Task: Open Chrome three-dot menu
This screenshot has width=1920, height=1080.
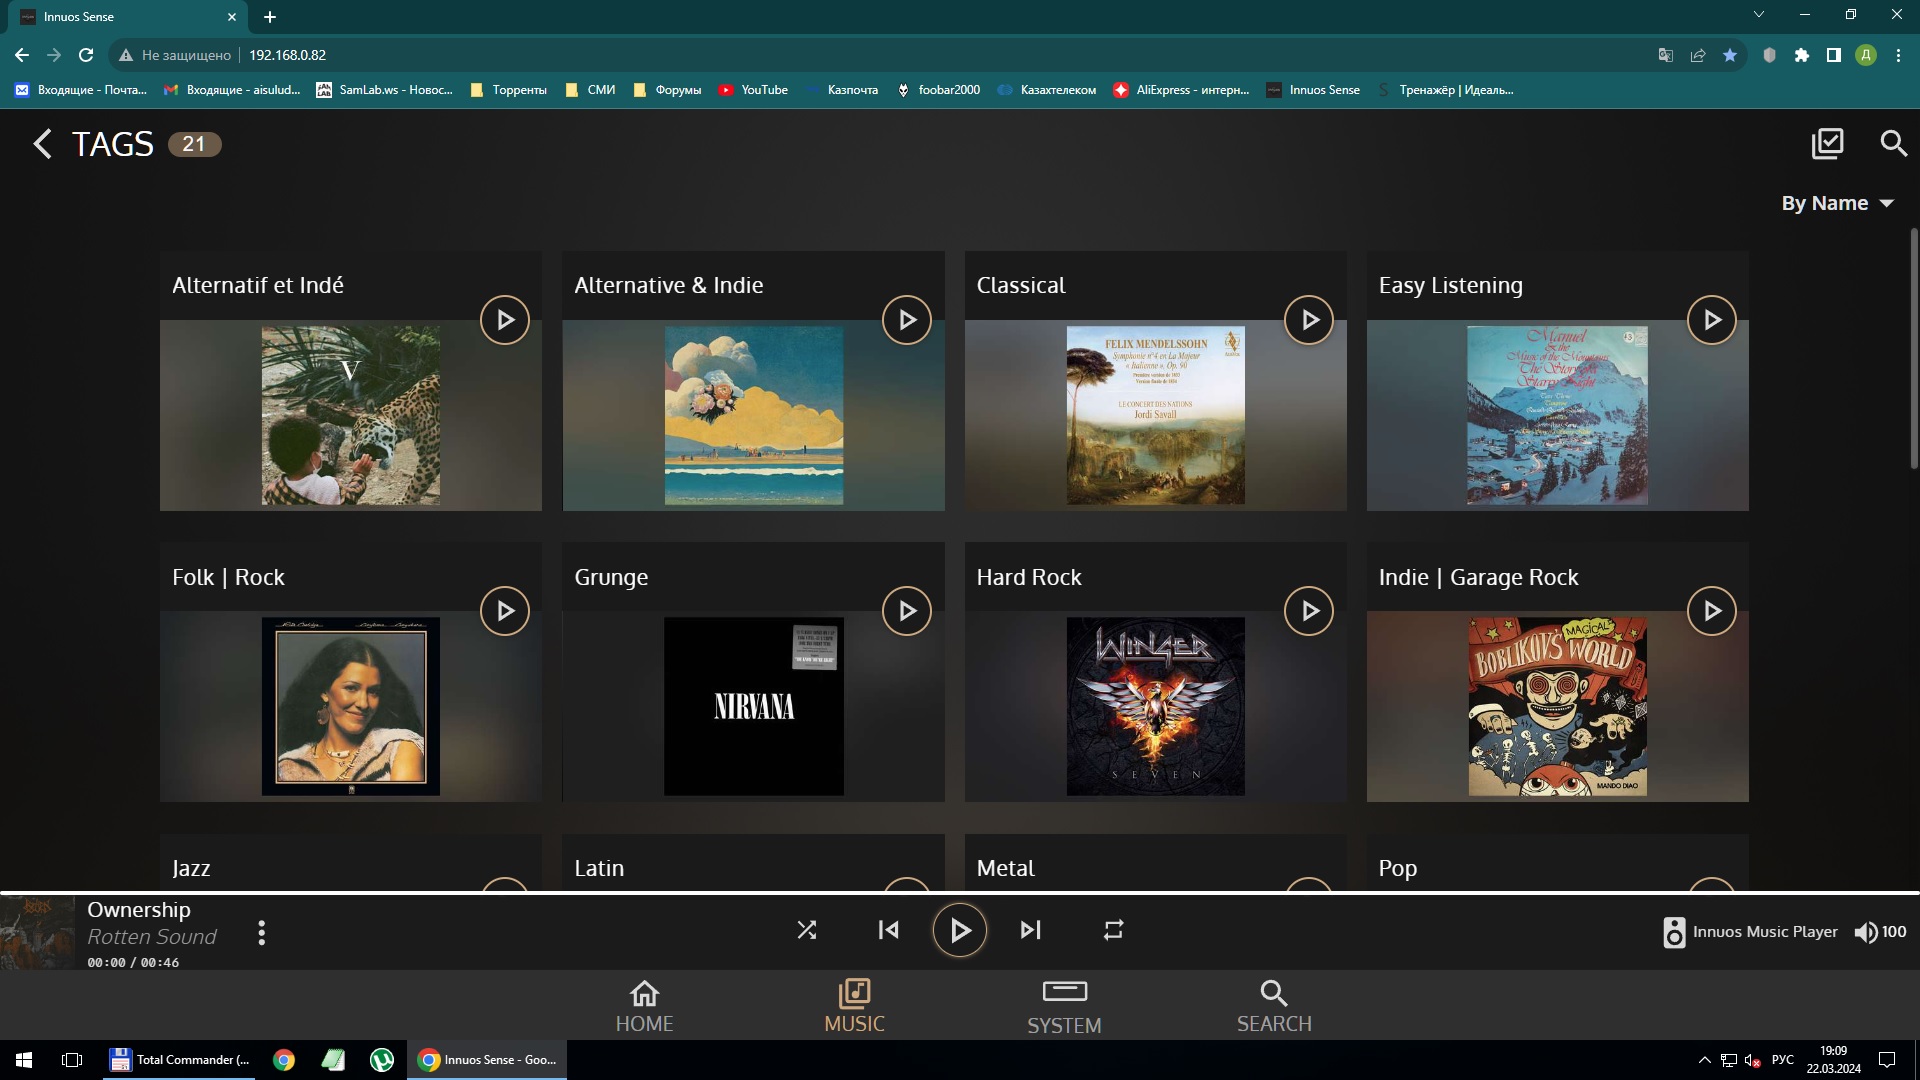Action: tap(1898, 55)
